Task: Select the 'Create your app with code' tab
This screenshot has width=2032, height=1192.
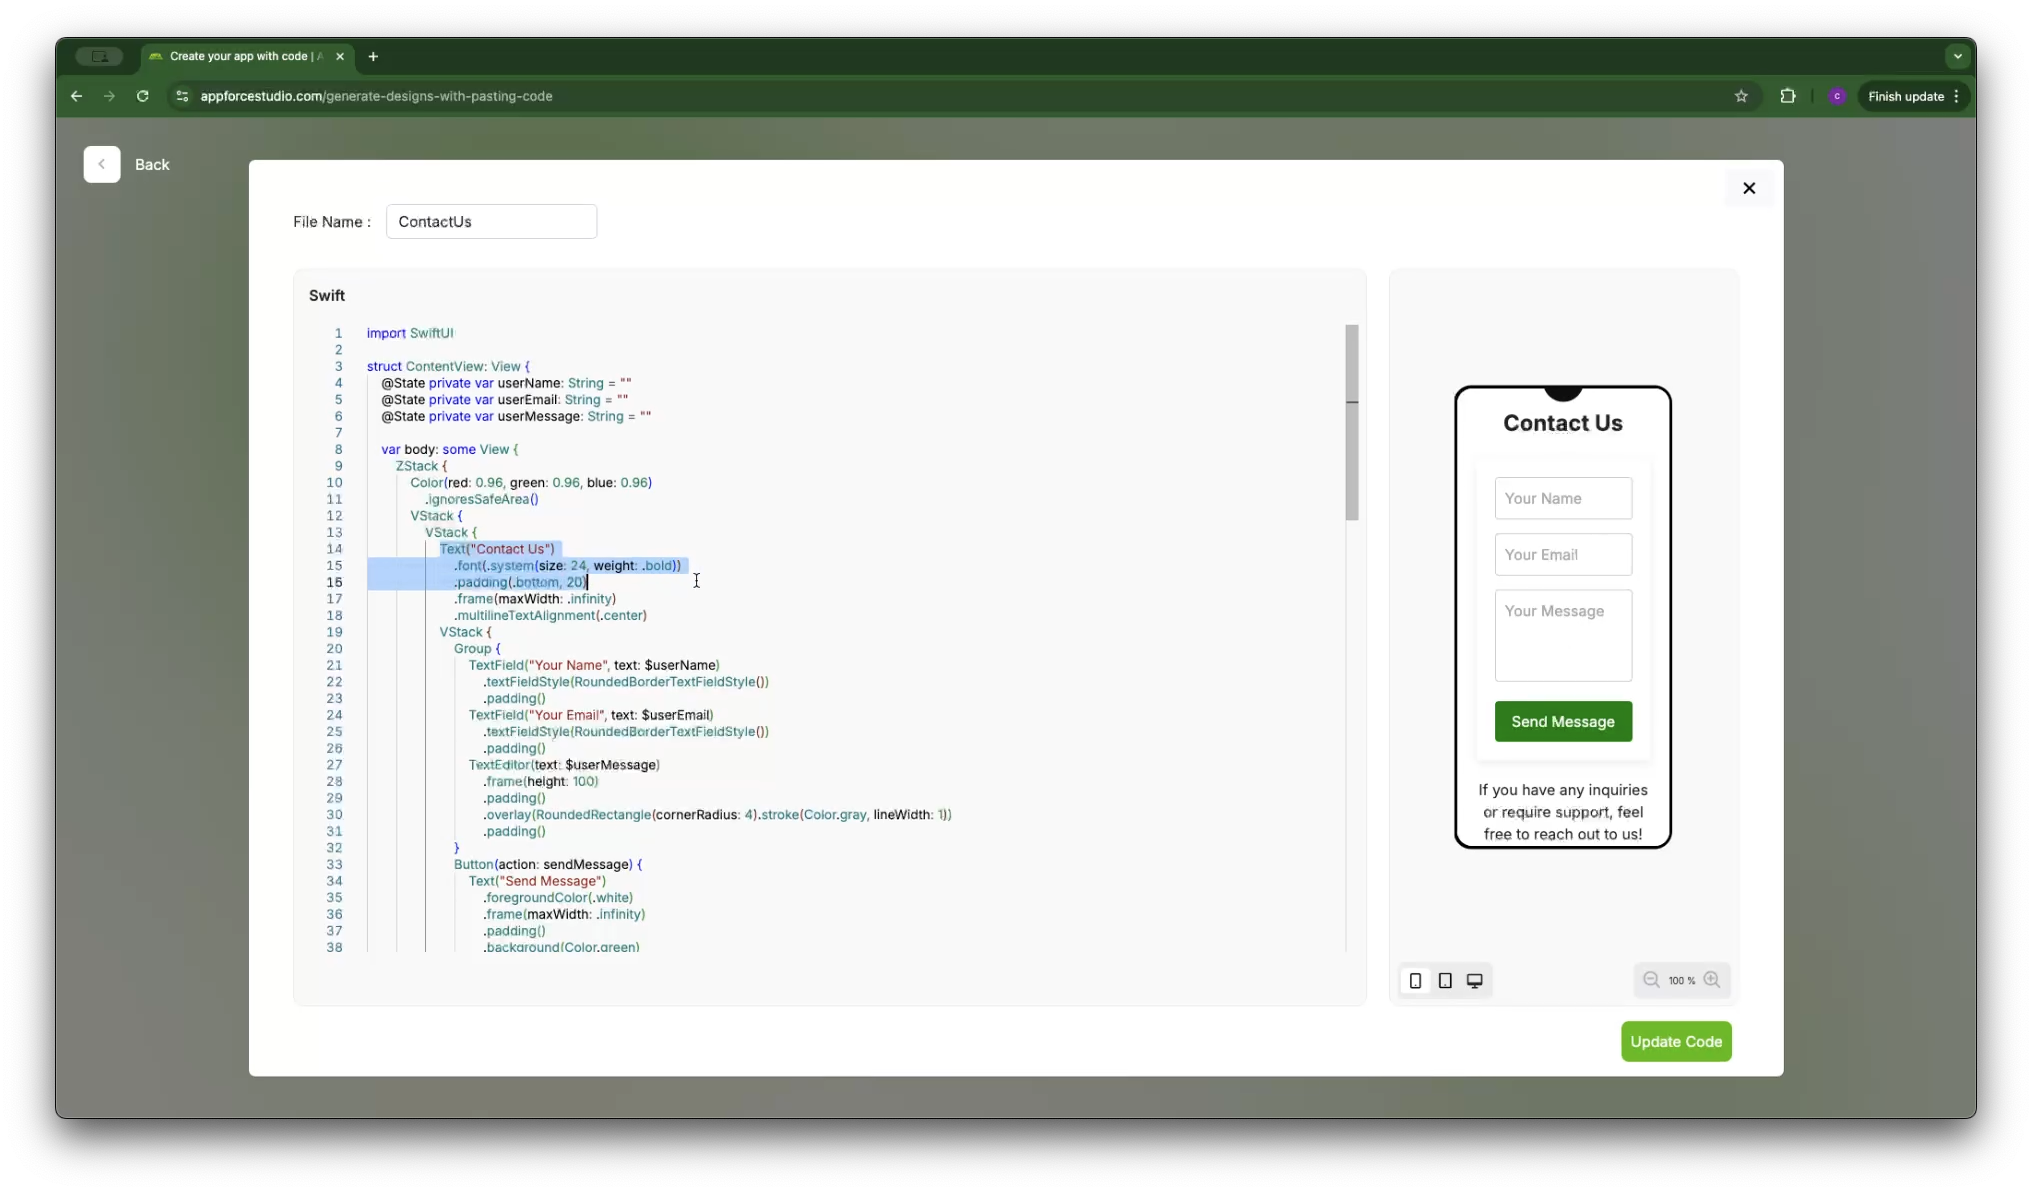Action: [245, 56]
